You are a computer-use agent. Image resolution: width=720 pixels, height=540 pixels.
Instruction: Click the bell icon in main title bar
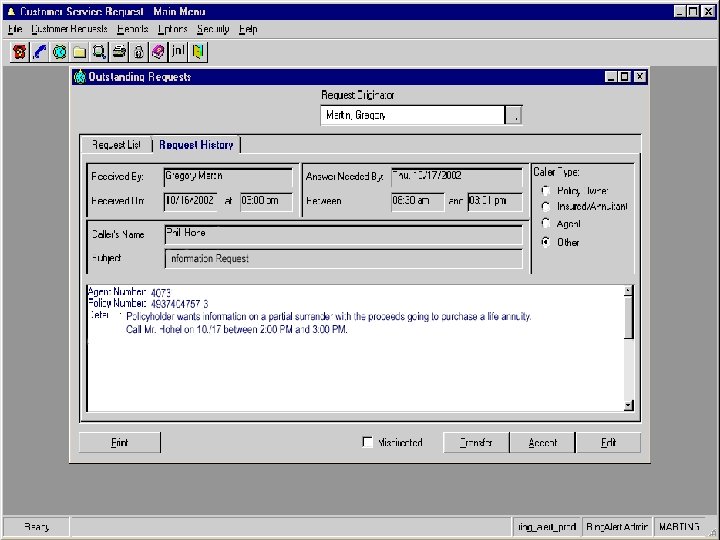pos(11,11)
